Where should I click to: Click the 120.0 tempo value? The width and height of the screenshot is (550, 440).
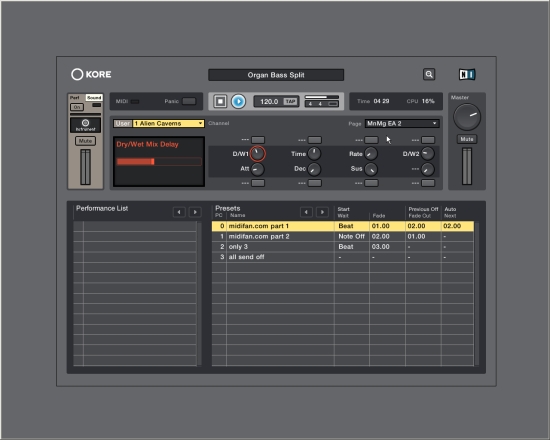[269, 101]
